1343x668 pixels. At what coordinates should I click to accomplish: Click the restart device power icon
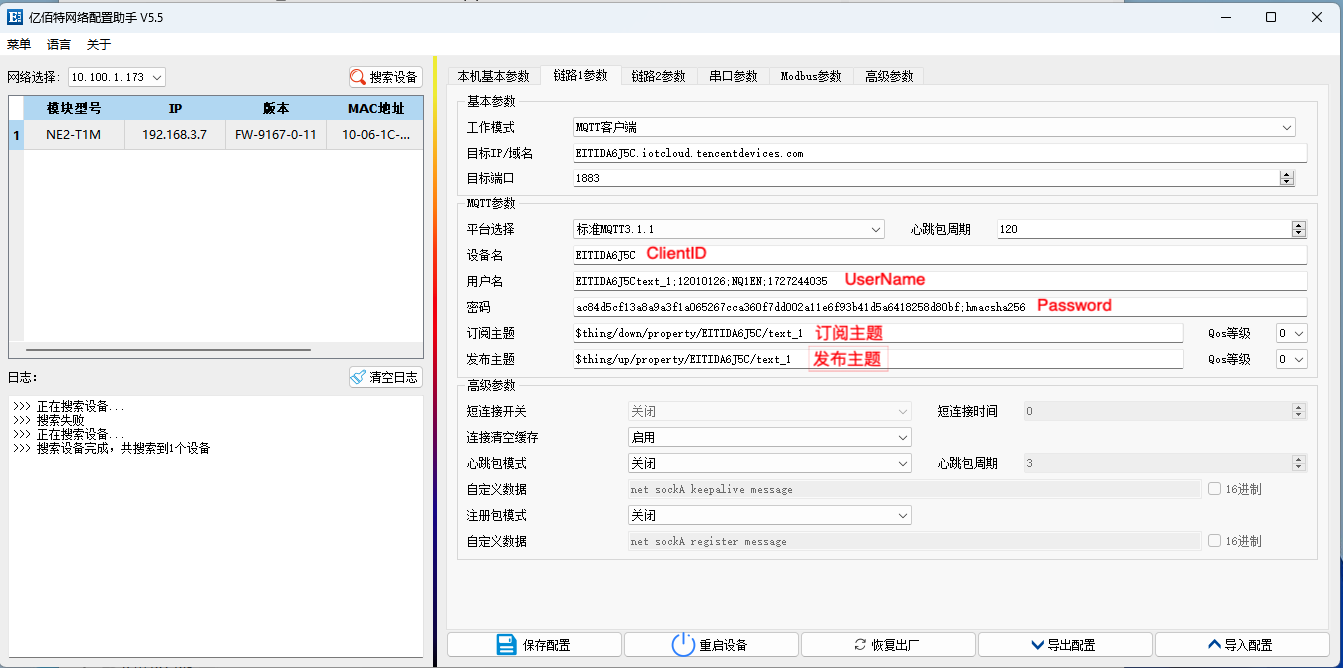coord(683,645)
